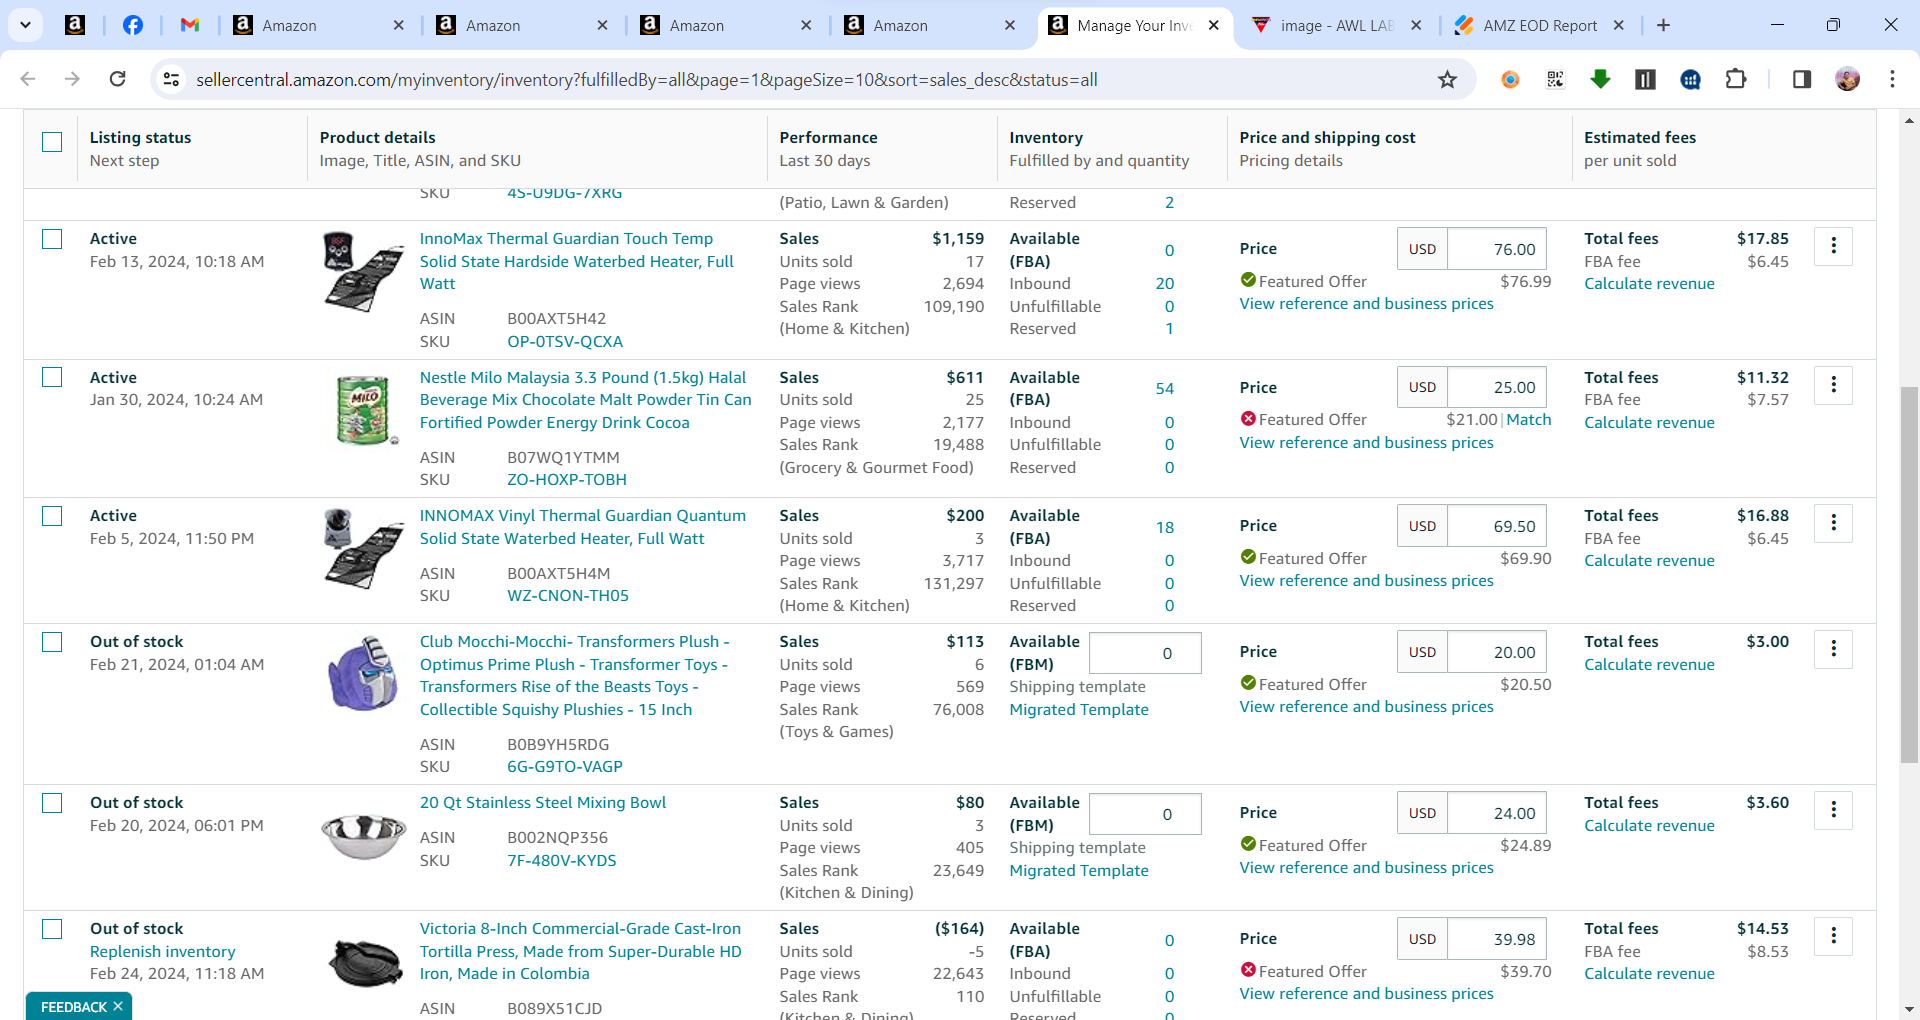Open the 20 Qt Stainless Steel Mixing Bowl listing
Image resolution: width=1920 pixels, height=1020 pixels.
coord(543,803)
